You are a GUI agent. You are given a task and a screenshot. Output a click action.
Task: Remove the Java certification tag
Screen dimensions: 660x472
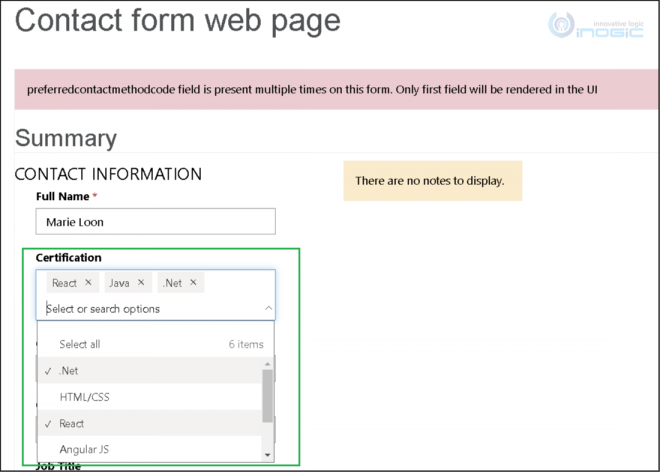(x=141, y=283)
